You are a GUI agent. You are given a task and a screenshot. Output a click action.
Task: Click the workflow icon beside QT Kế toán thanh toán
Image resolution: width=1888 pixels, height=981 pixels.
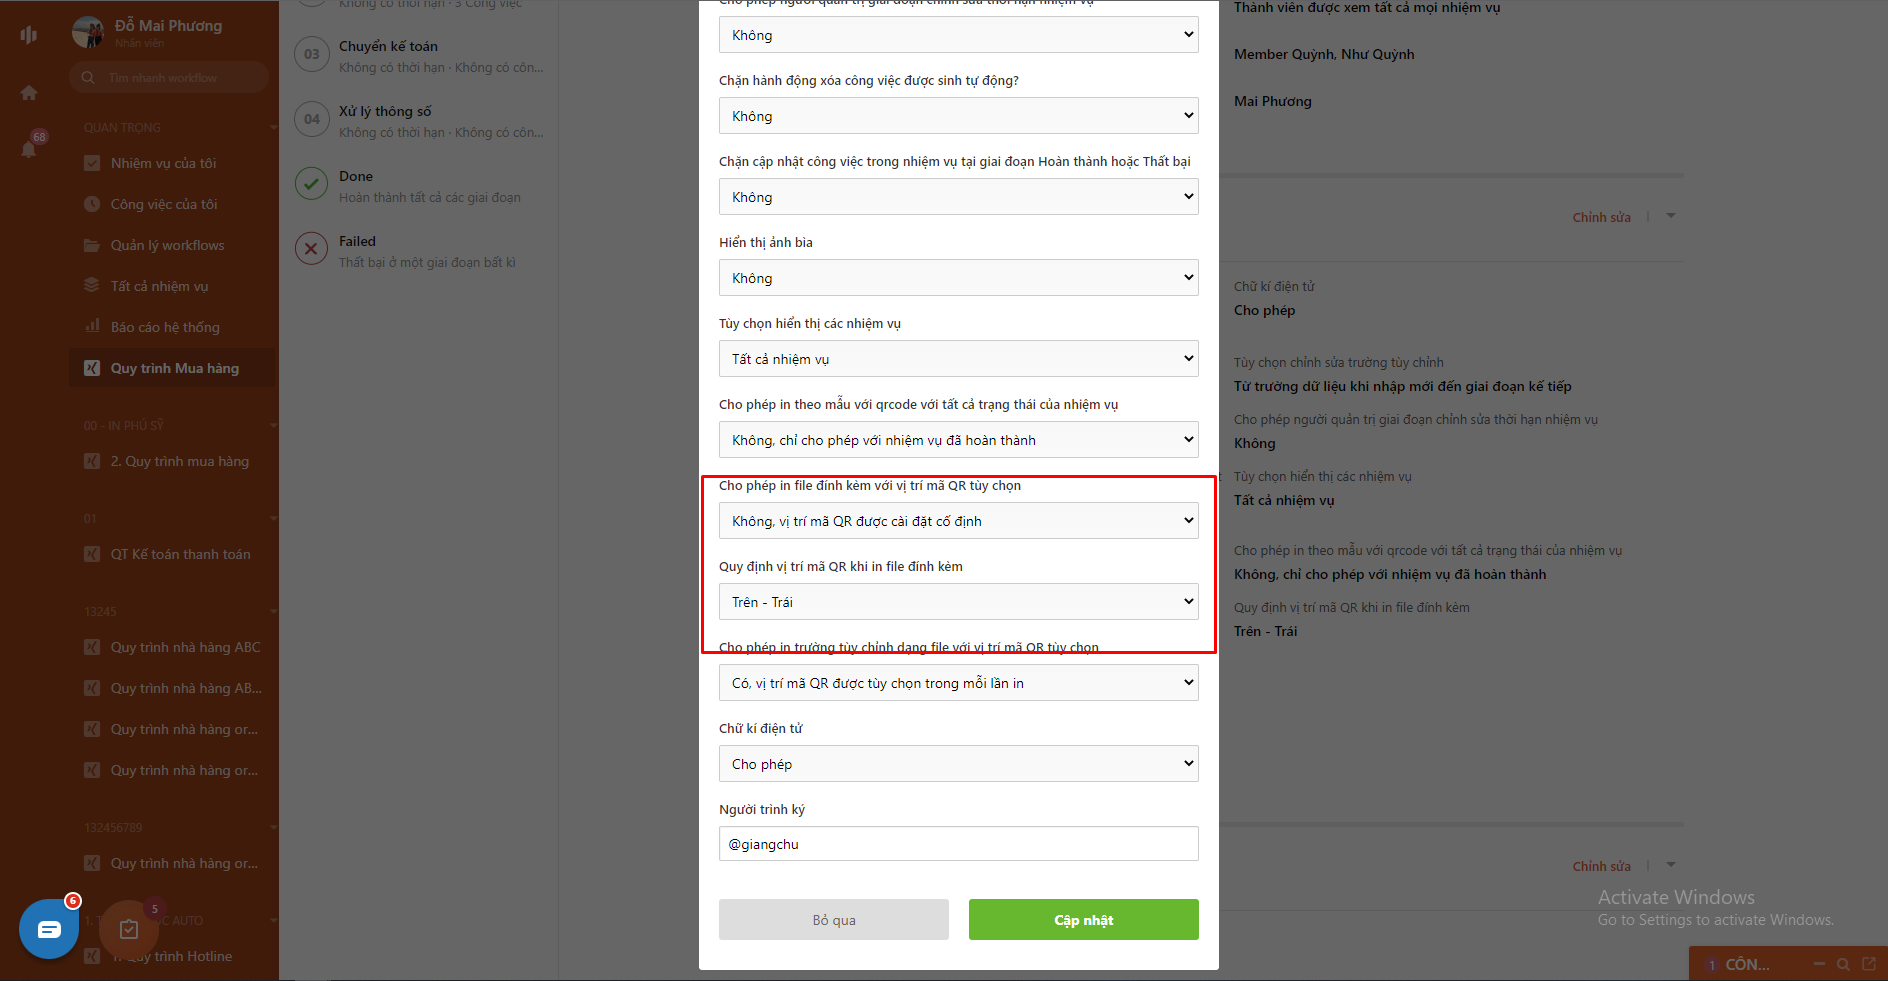[x=92, y=554]
